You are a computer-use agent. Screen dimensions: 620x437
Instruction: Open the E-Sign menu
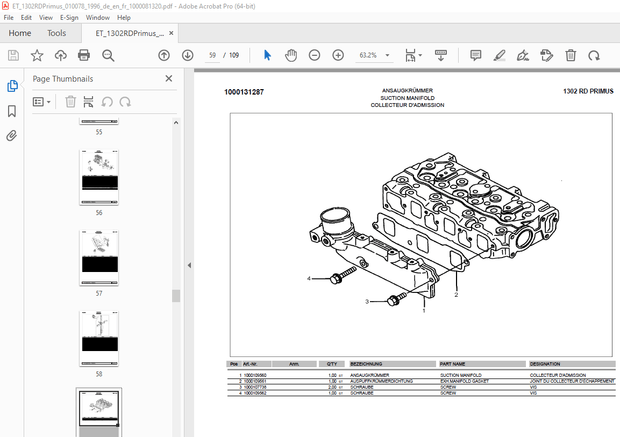[x=69, y=18]
